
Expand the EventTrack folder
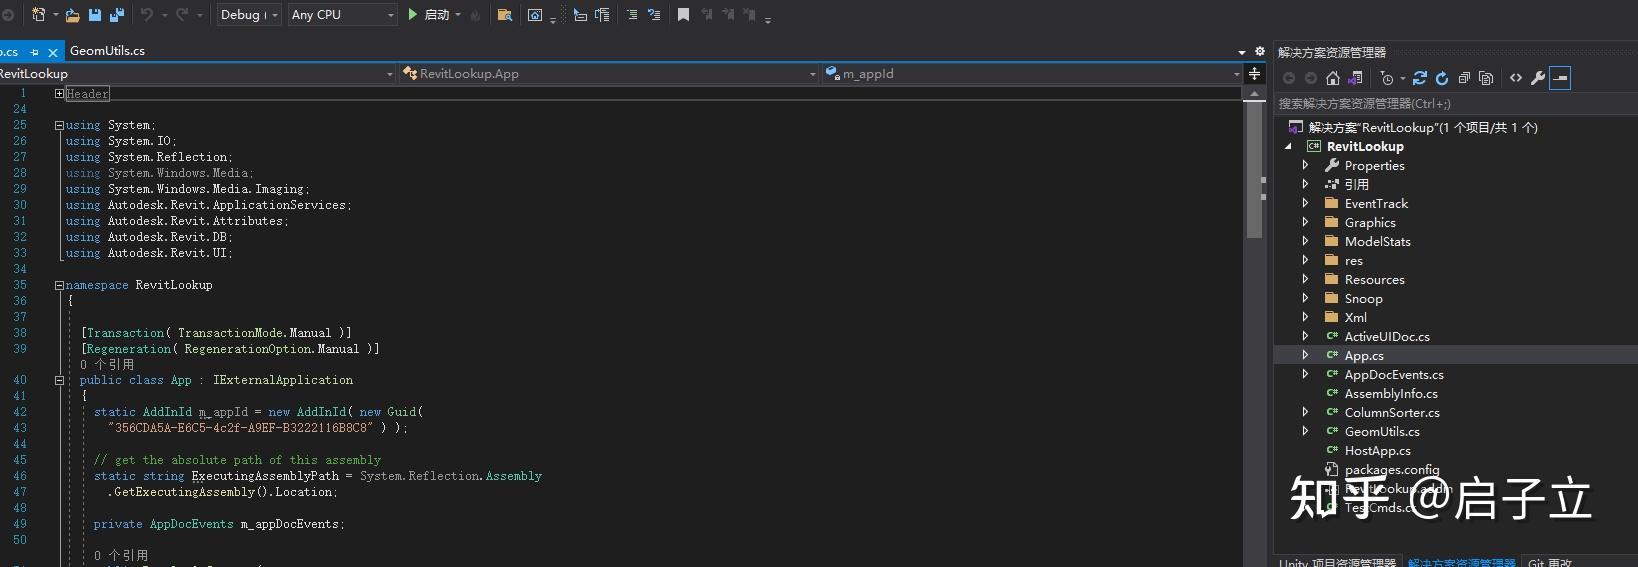pos(1305,203)
